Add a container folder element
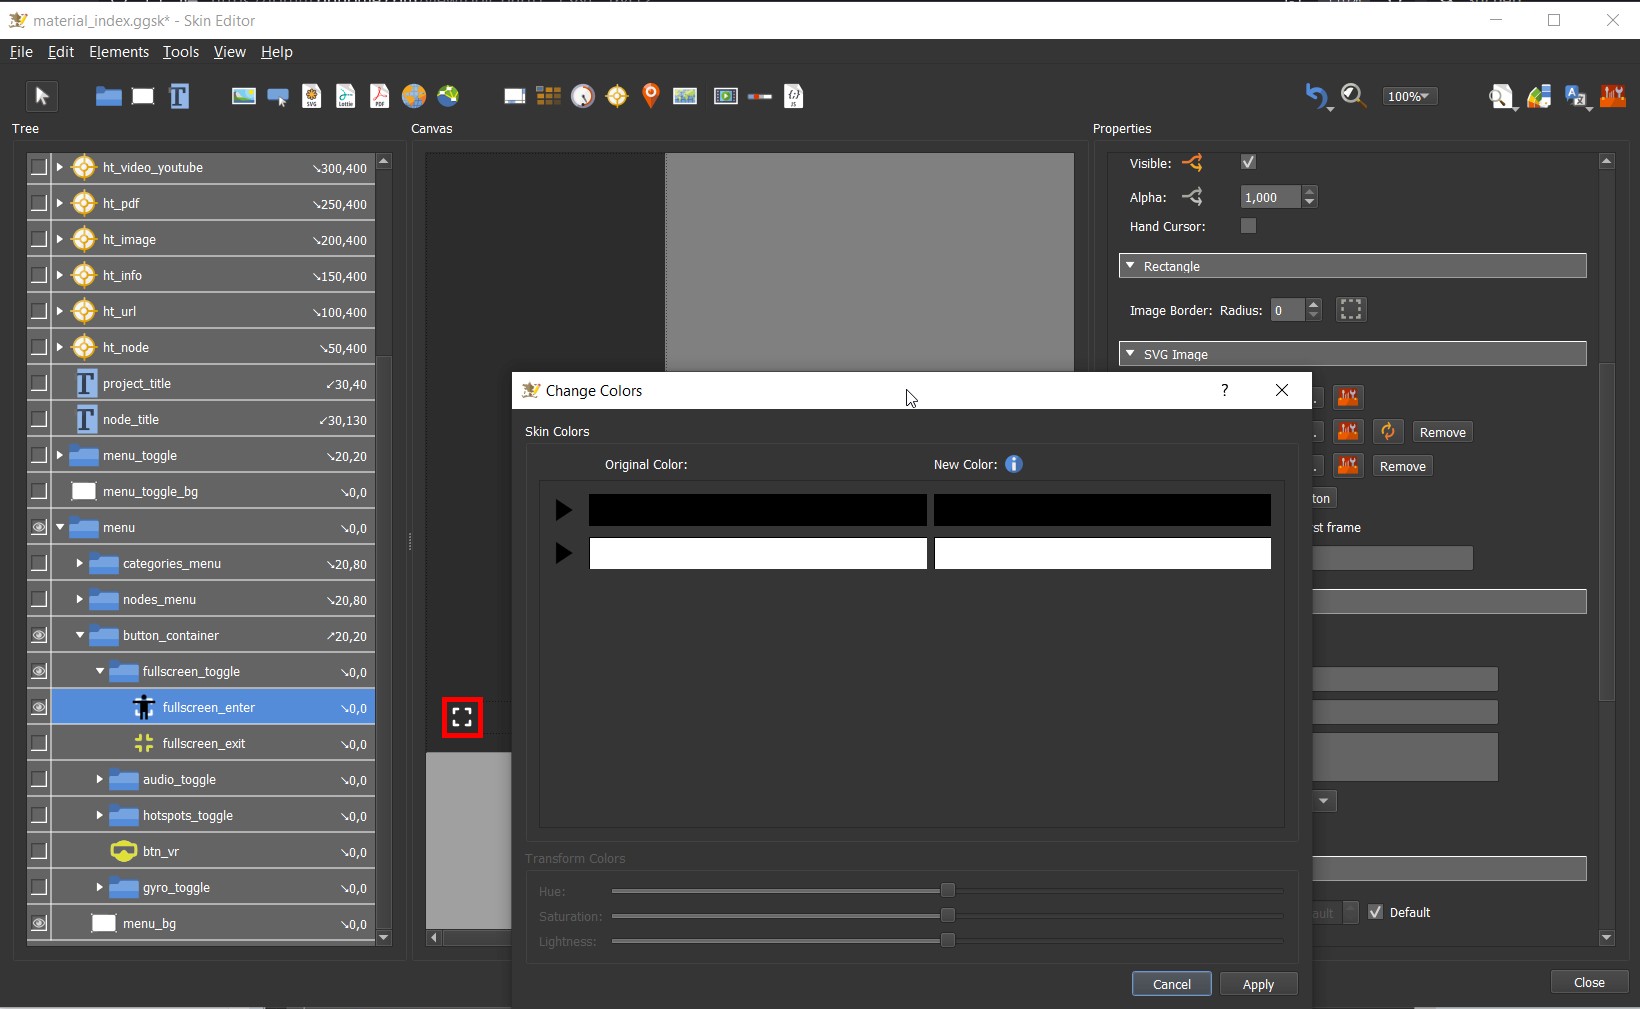Screen dimensions: 1640x1009 pyautogui.click(x=108, y=96)
